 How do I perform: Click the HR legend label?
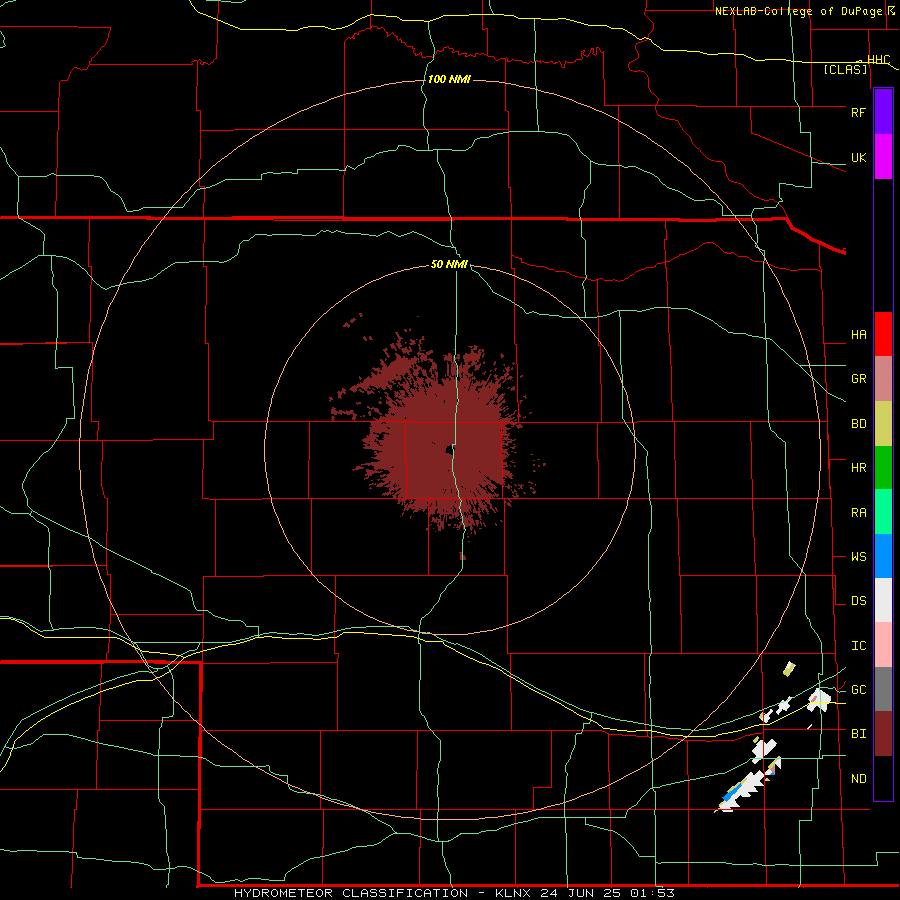858,468
